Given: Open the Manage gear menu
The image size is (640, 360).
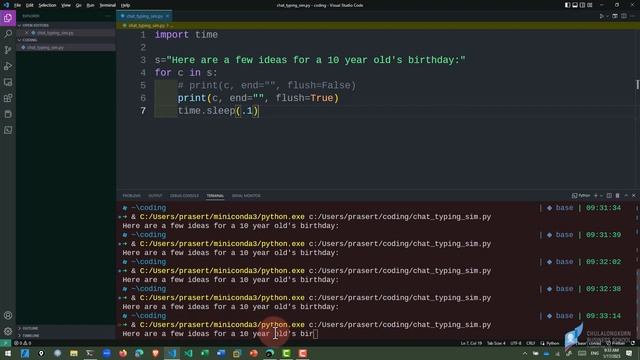Looking at the screenshot, I should (x=8, y=331).
